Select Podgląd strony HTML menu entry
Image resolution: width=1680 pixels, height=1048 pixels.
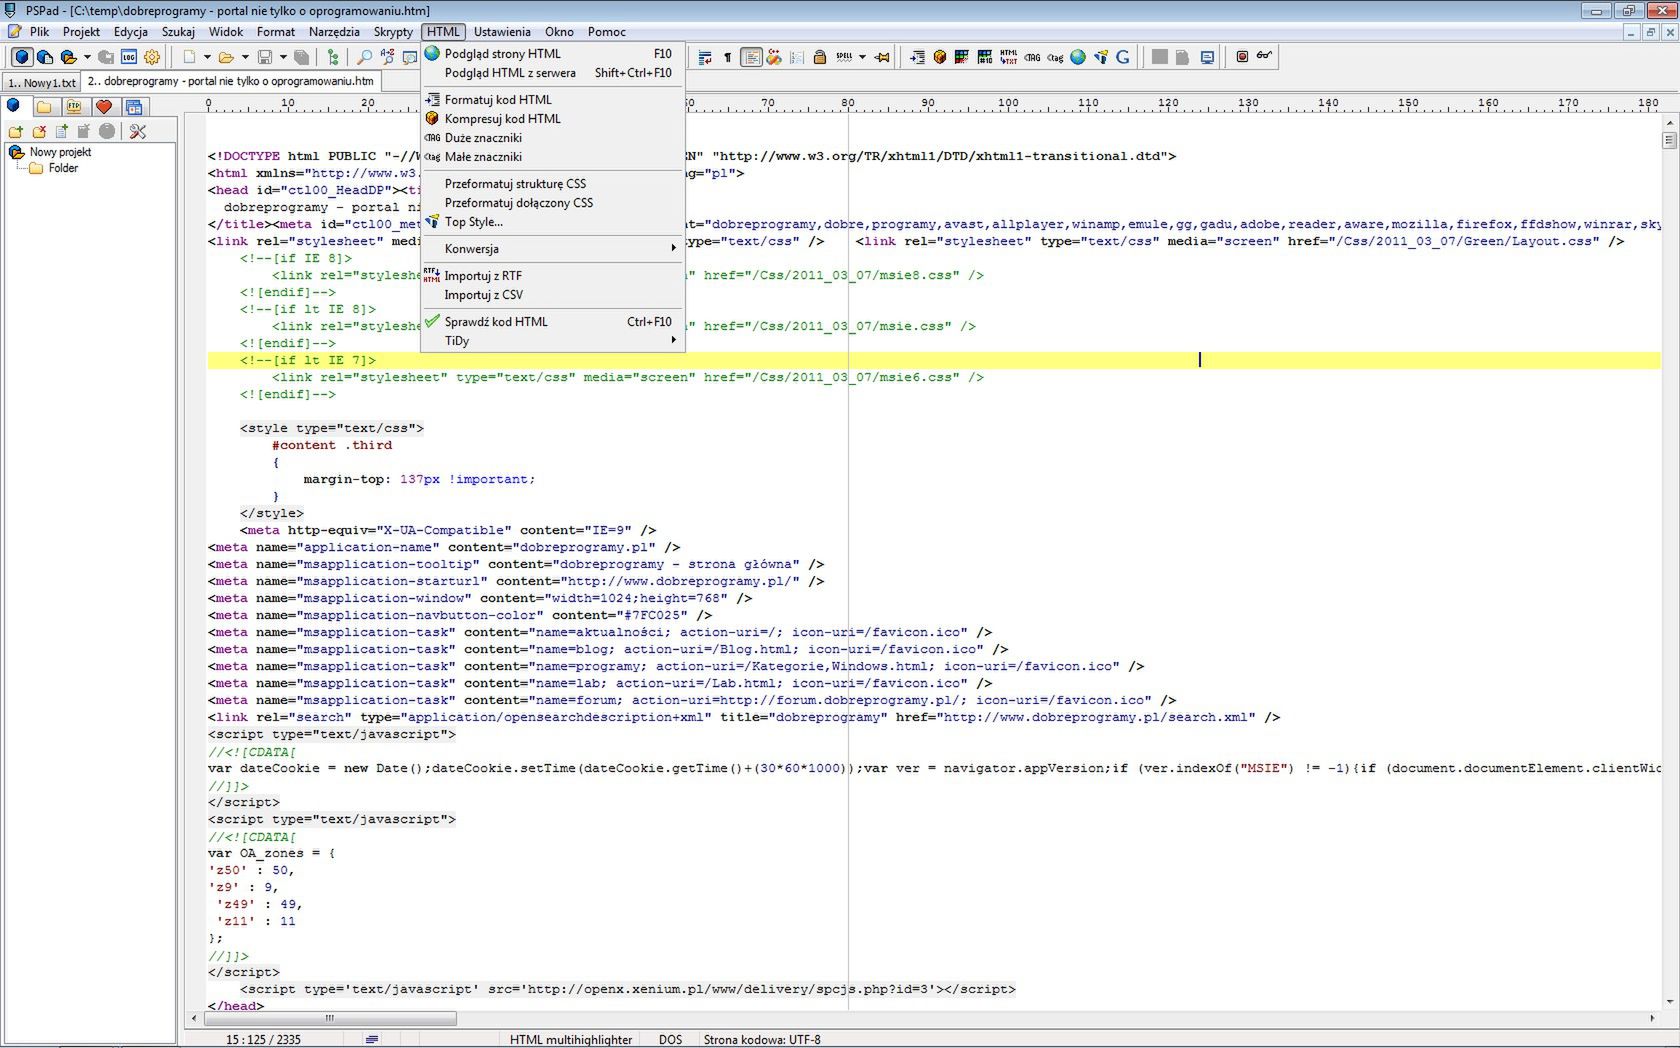[553, 54]
